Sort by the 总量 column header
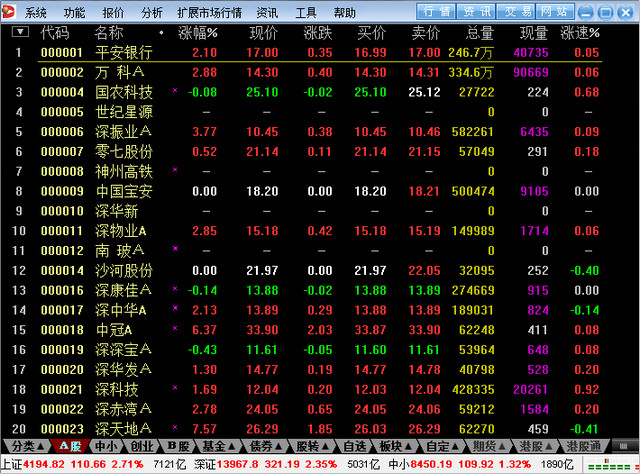This screenshot has height=474, width=640. coord(480,33)
